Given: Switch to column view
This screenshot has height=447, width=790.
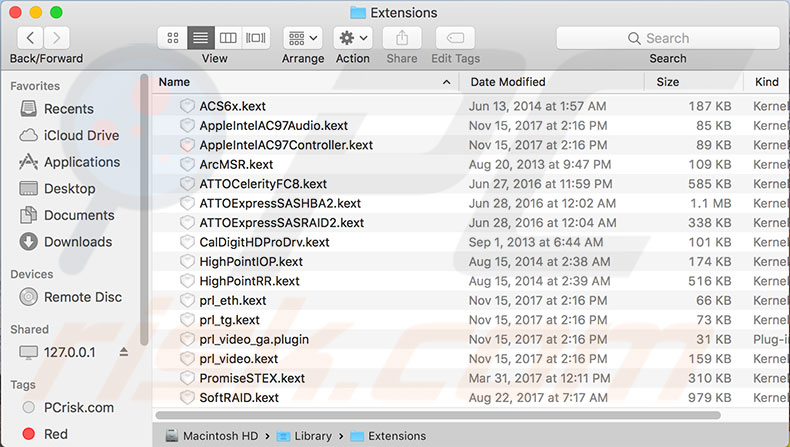Looking at the screenshot, I should click(x=228, y=38).
